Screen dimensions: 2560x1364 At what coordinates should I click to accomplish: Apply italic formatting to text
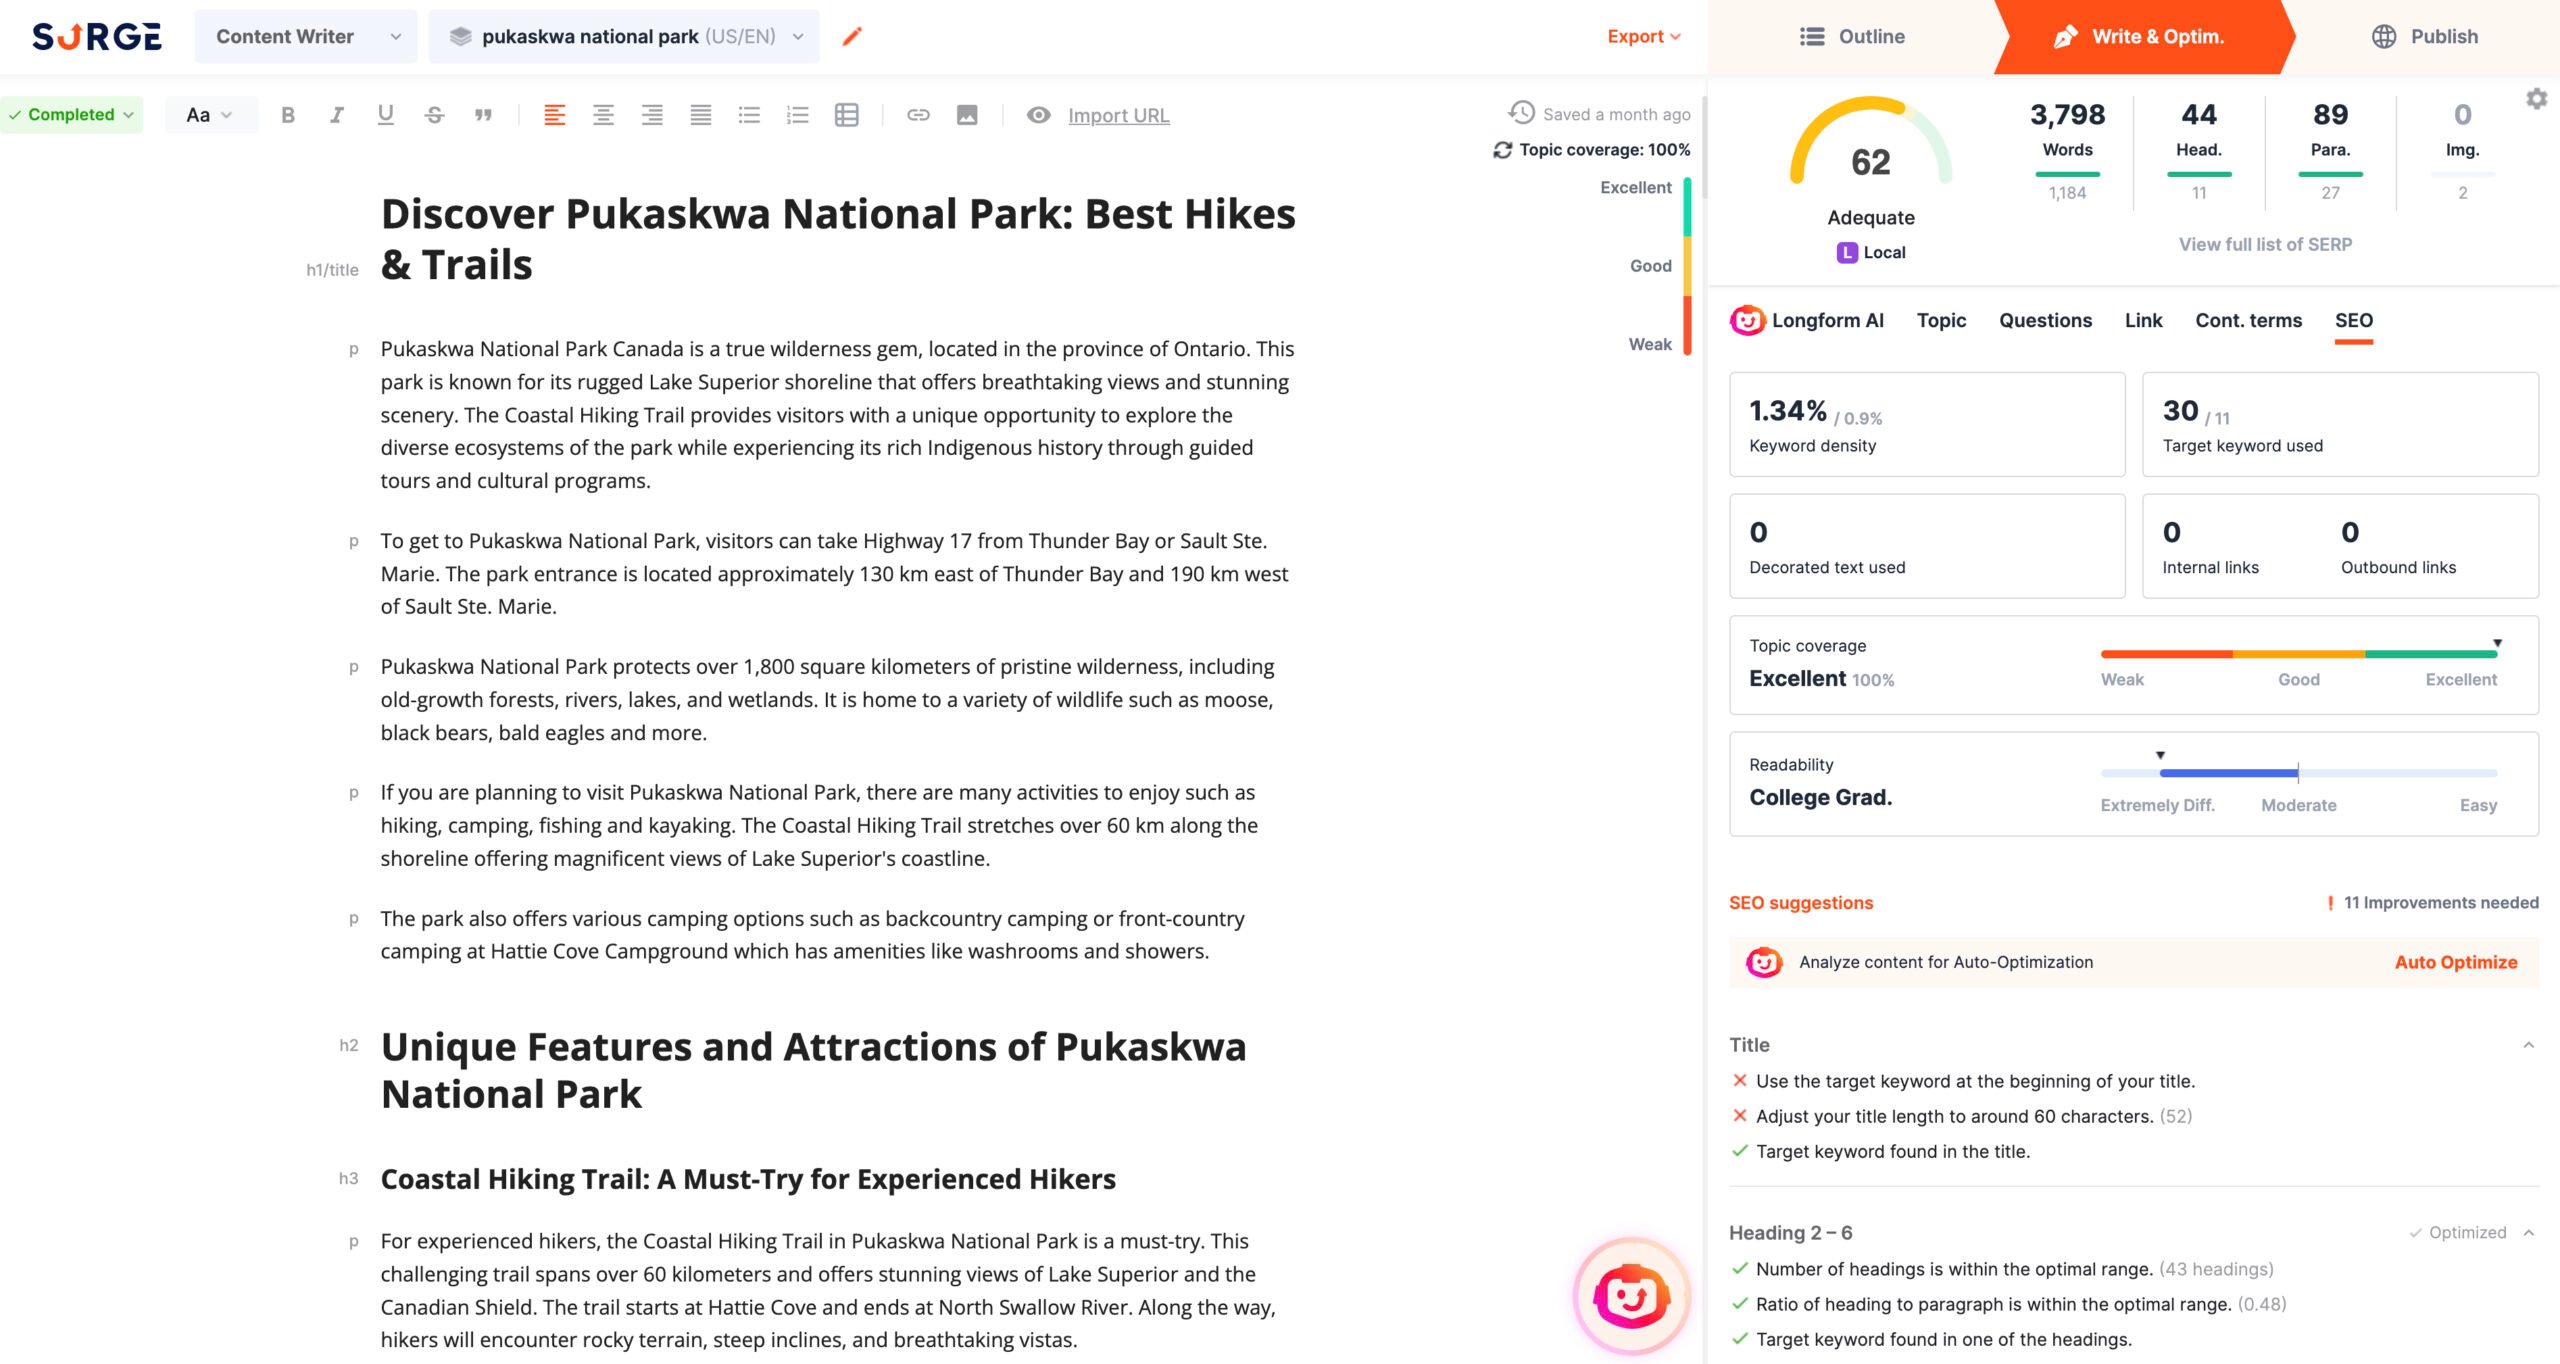pos(337,115)
